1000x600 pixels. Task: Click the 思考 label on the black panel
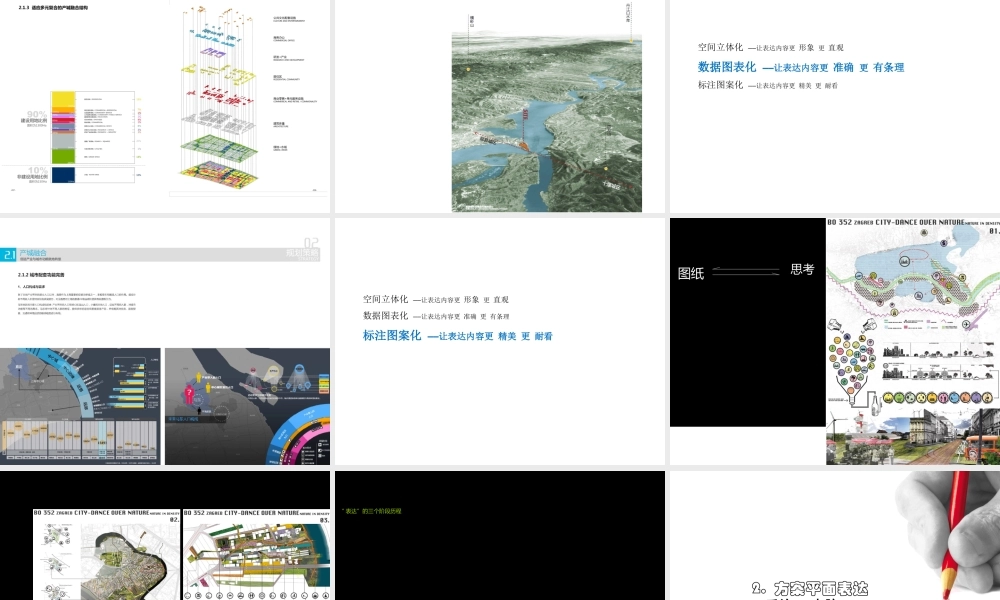click(x=802, y=269)
